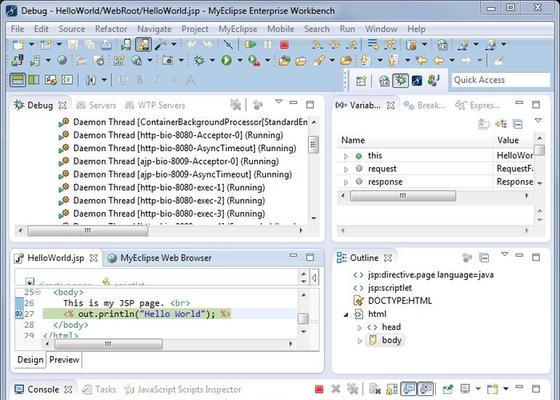Click the Variables table horizontal scrollbar thumb
This screenshot has height=400, width=560.
click(402, 196)
